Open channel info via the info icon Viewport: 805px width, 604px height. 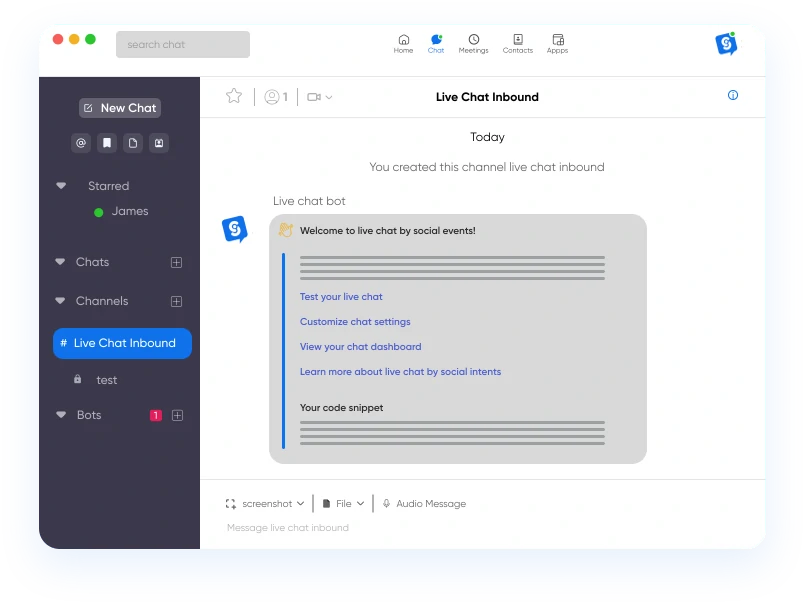point(733,95)
